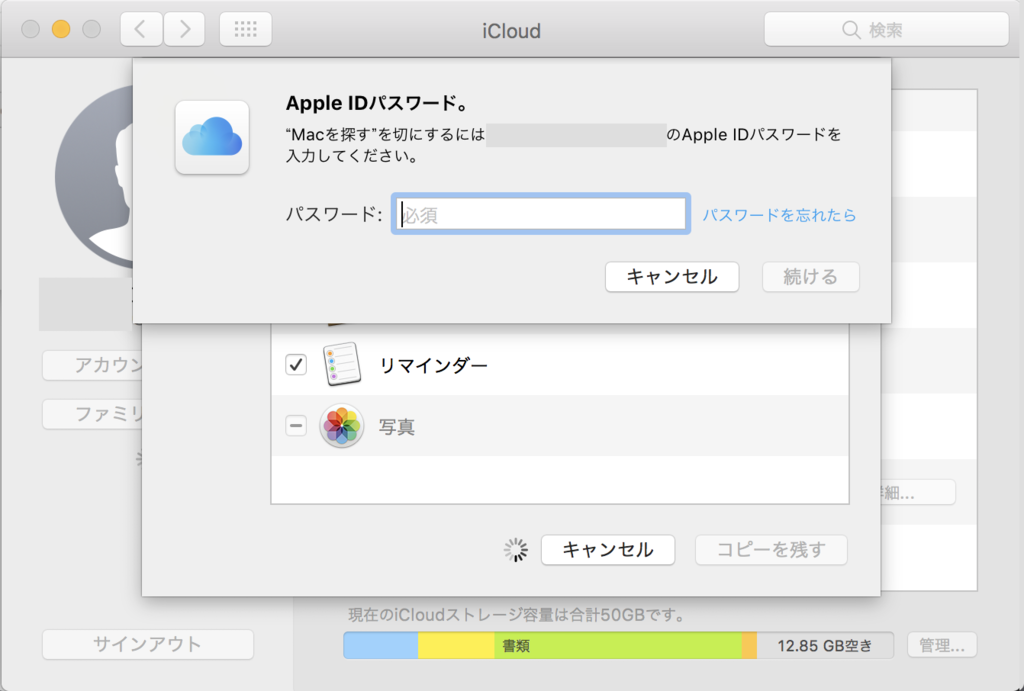Click the search field labeled 検索
Image resolution: width=1024 pixels, height=691 pixels.
pos(886,29)
